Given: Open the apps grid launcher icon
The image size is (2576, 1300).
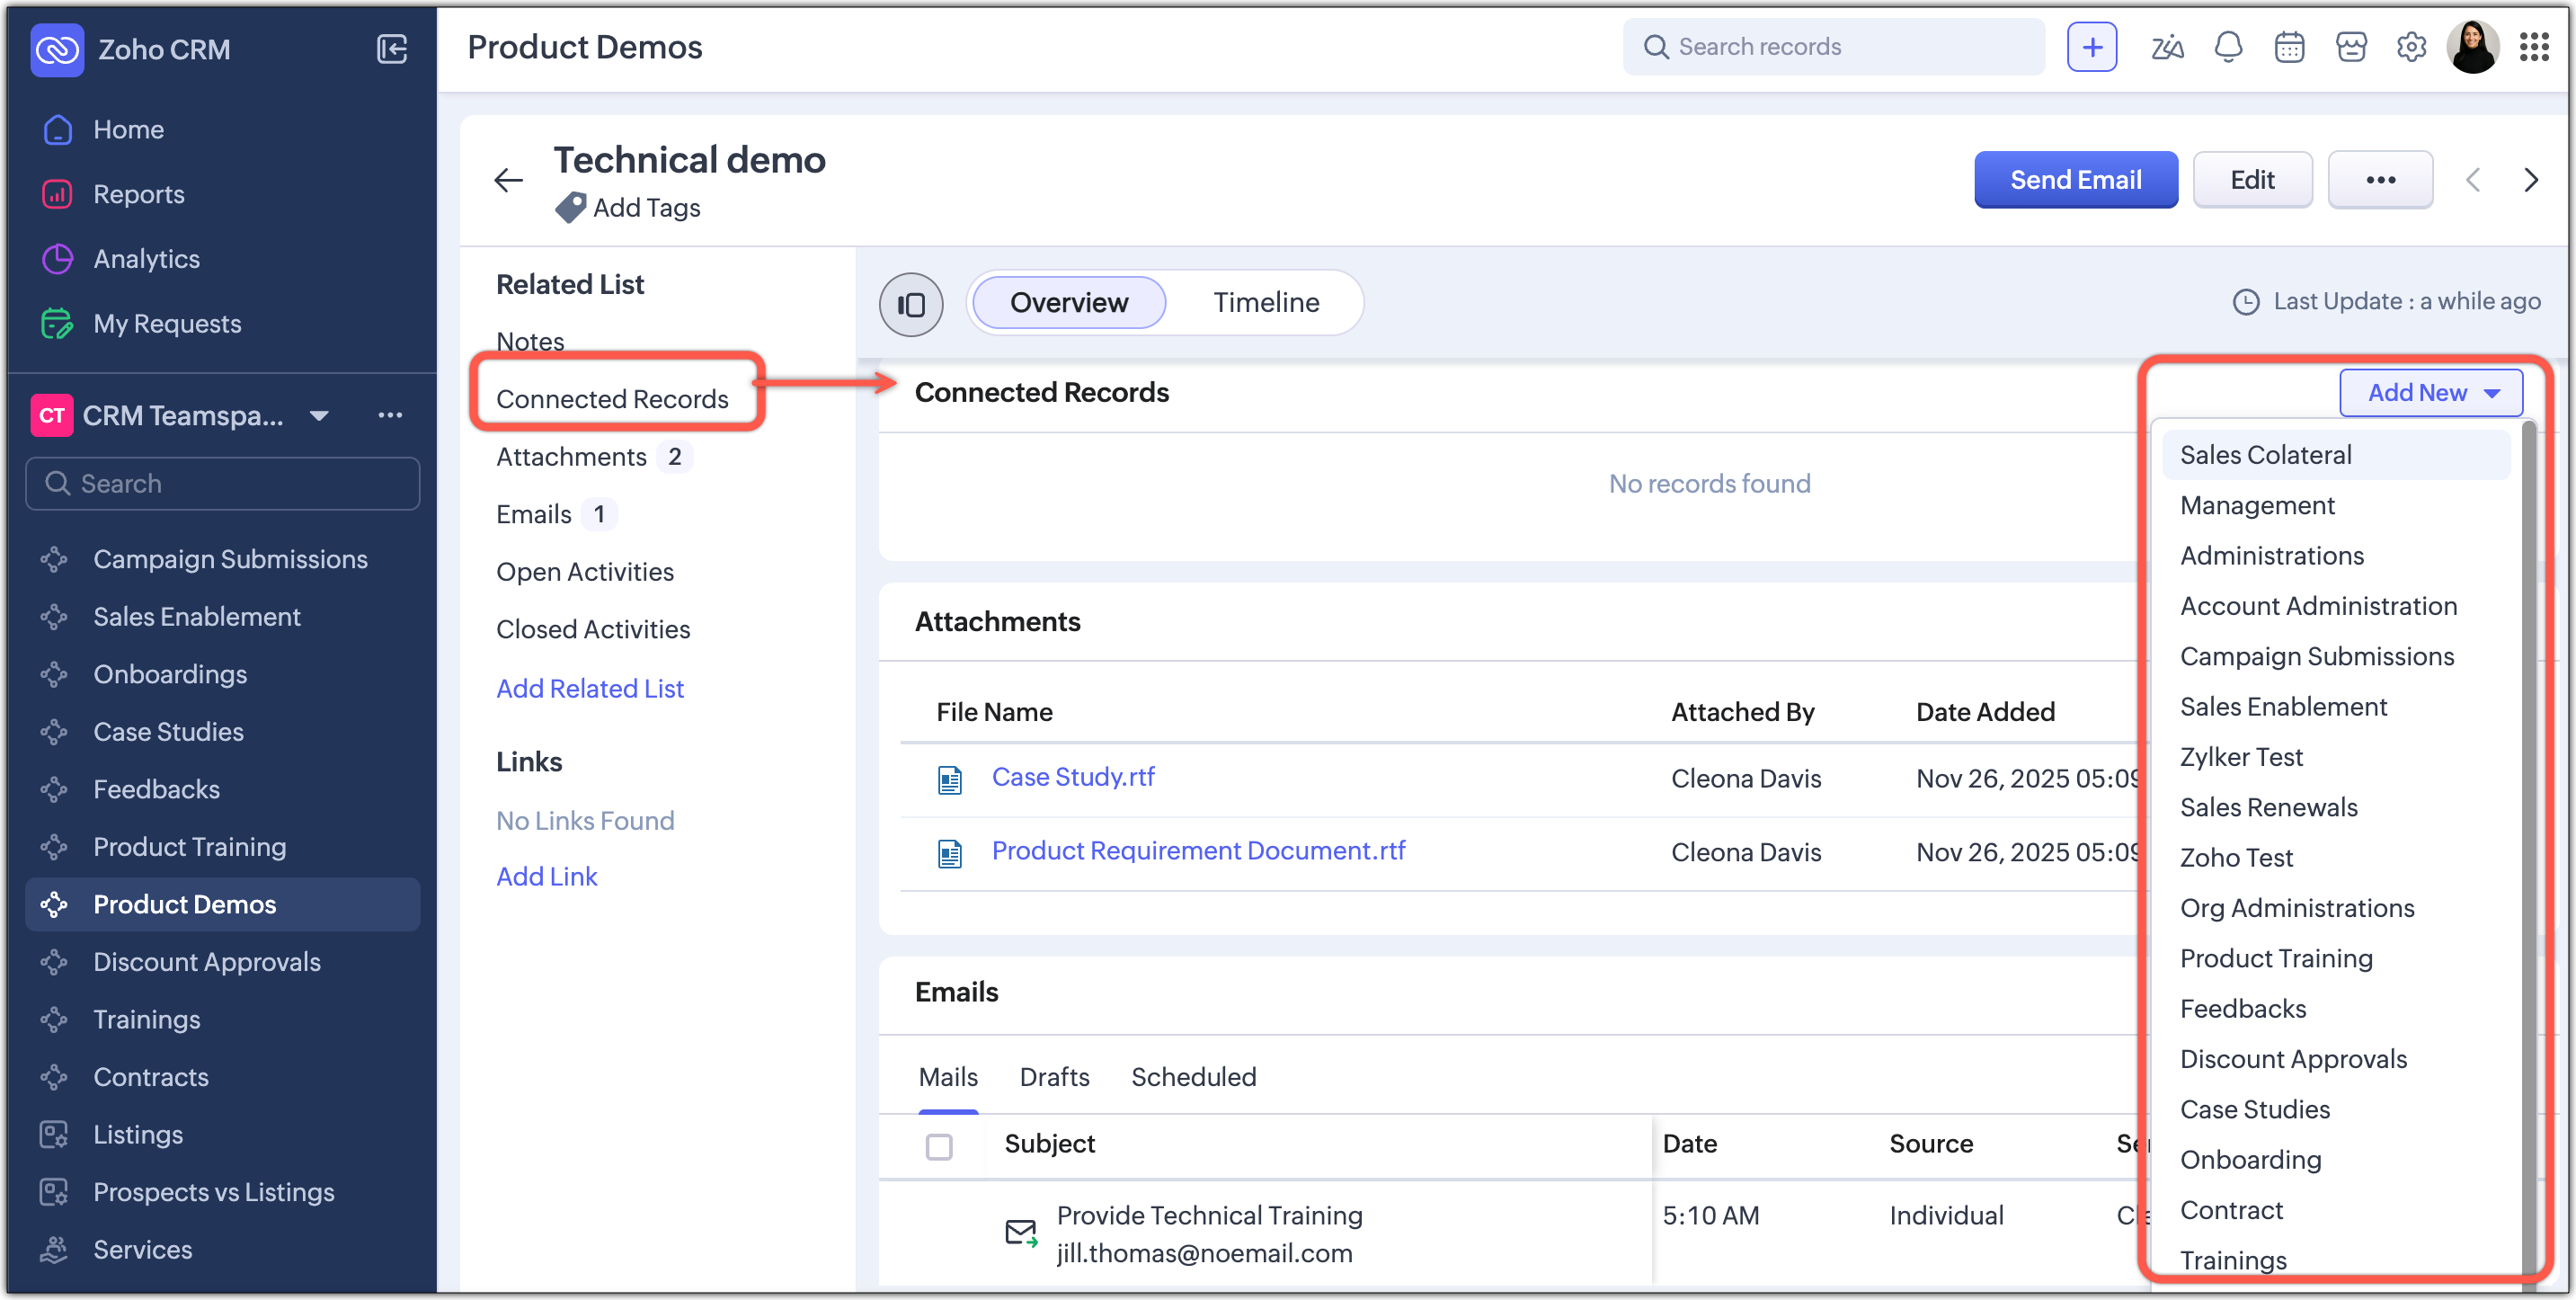Looking at the screenshot, I should pos(2534,47).
